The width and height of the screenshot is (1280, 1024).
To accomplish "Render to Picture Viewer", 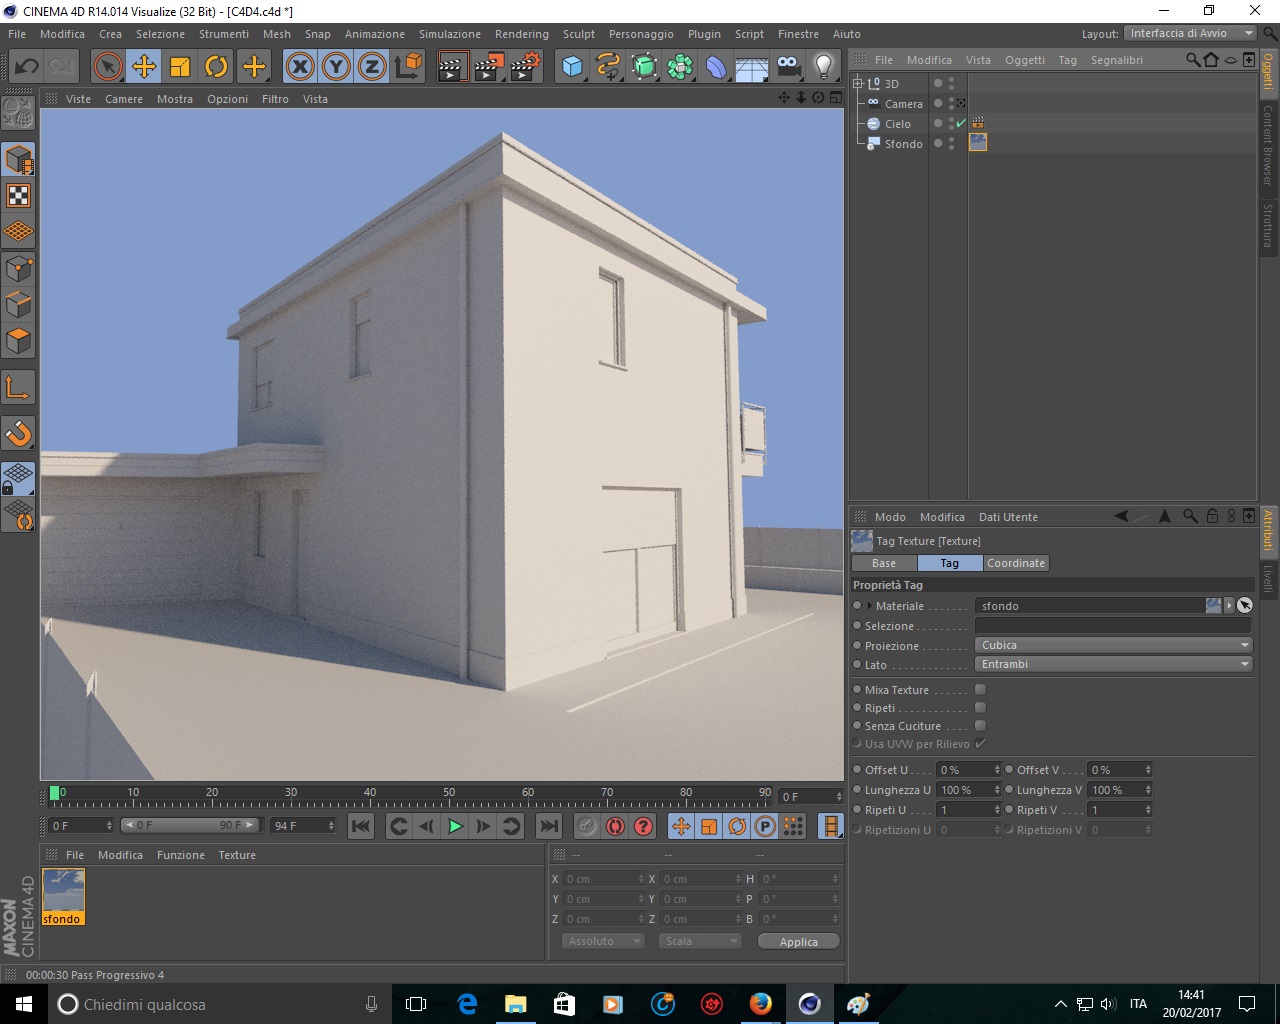I will (488, 67).
